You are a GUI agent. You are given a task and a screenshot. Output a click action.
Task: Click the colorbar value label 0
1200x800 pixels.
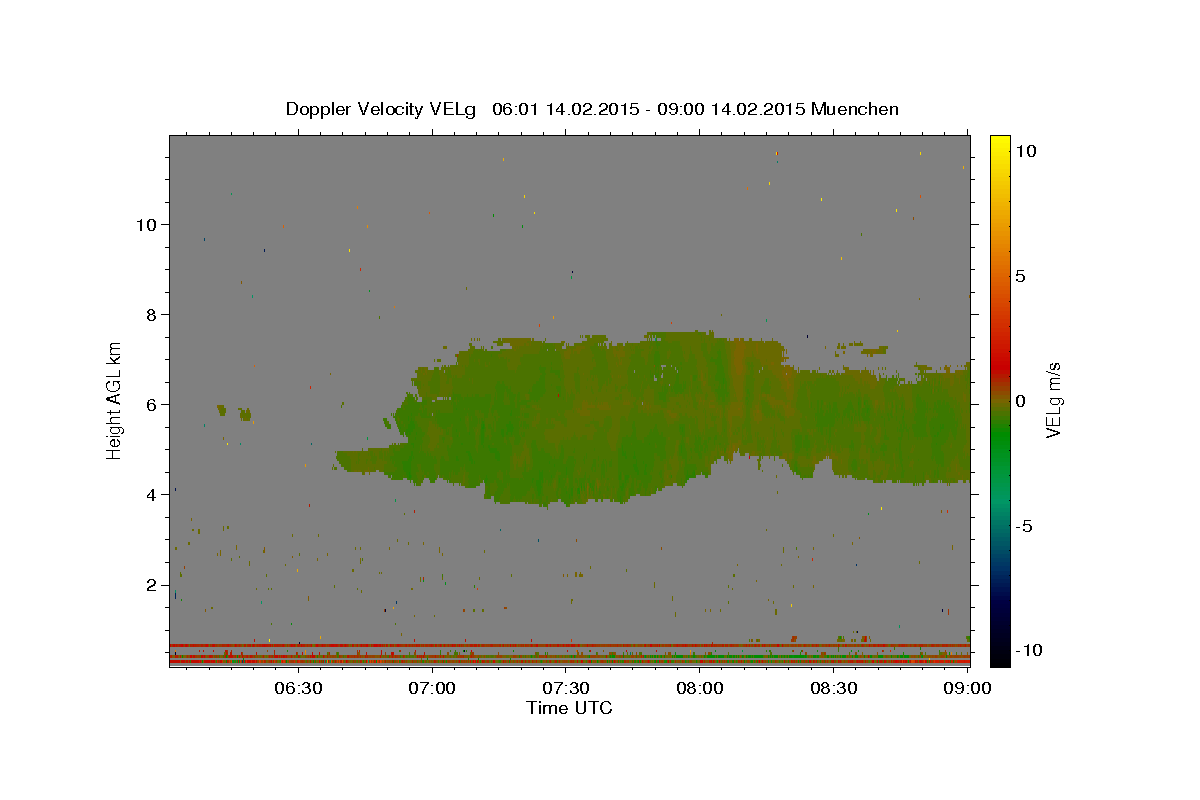[1020, 401]
